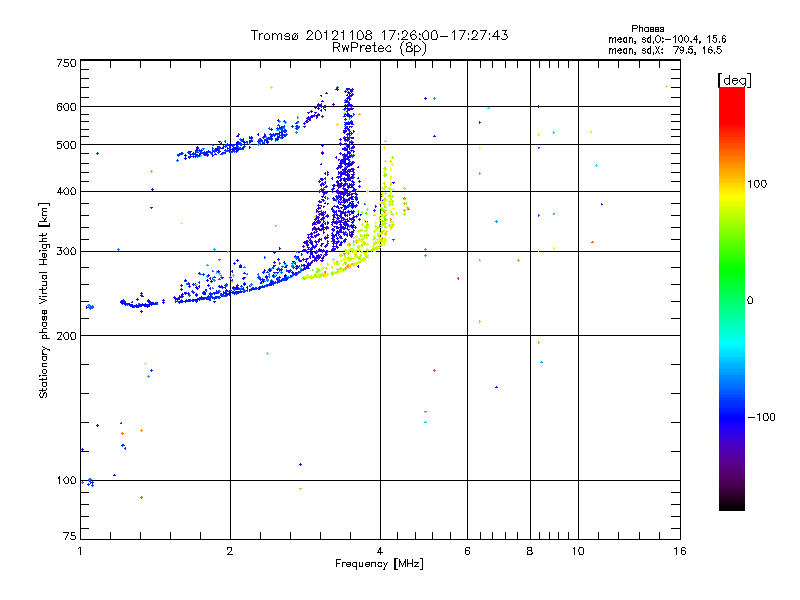
Task: Click the 'Phases' heading in statistics block
Action: click(x=647, y=29)
